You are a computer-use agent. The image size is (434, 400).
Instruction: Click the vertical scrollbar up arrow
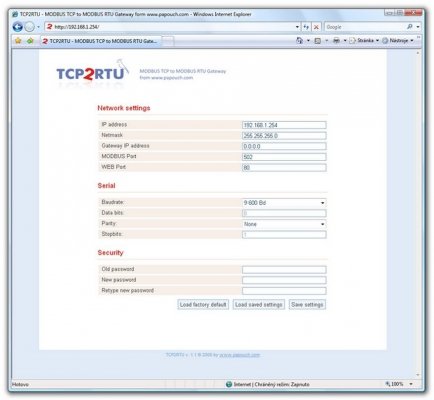[418, 53]
